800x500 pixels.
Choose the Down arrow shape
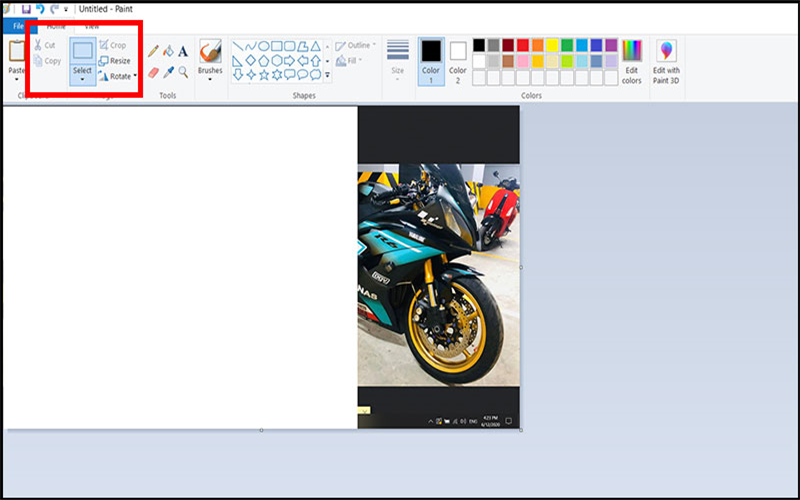[x=237, y=75]
